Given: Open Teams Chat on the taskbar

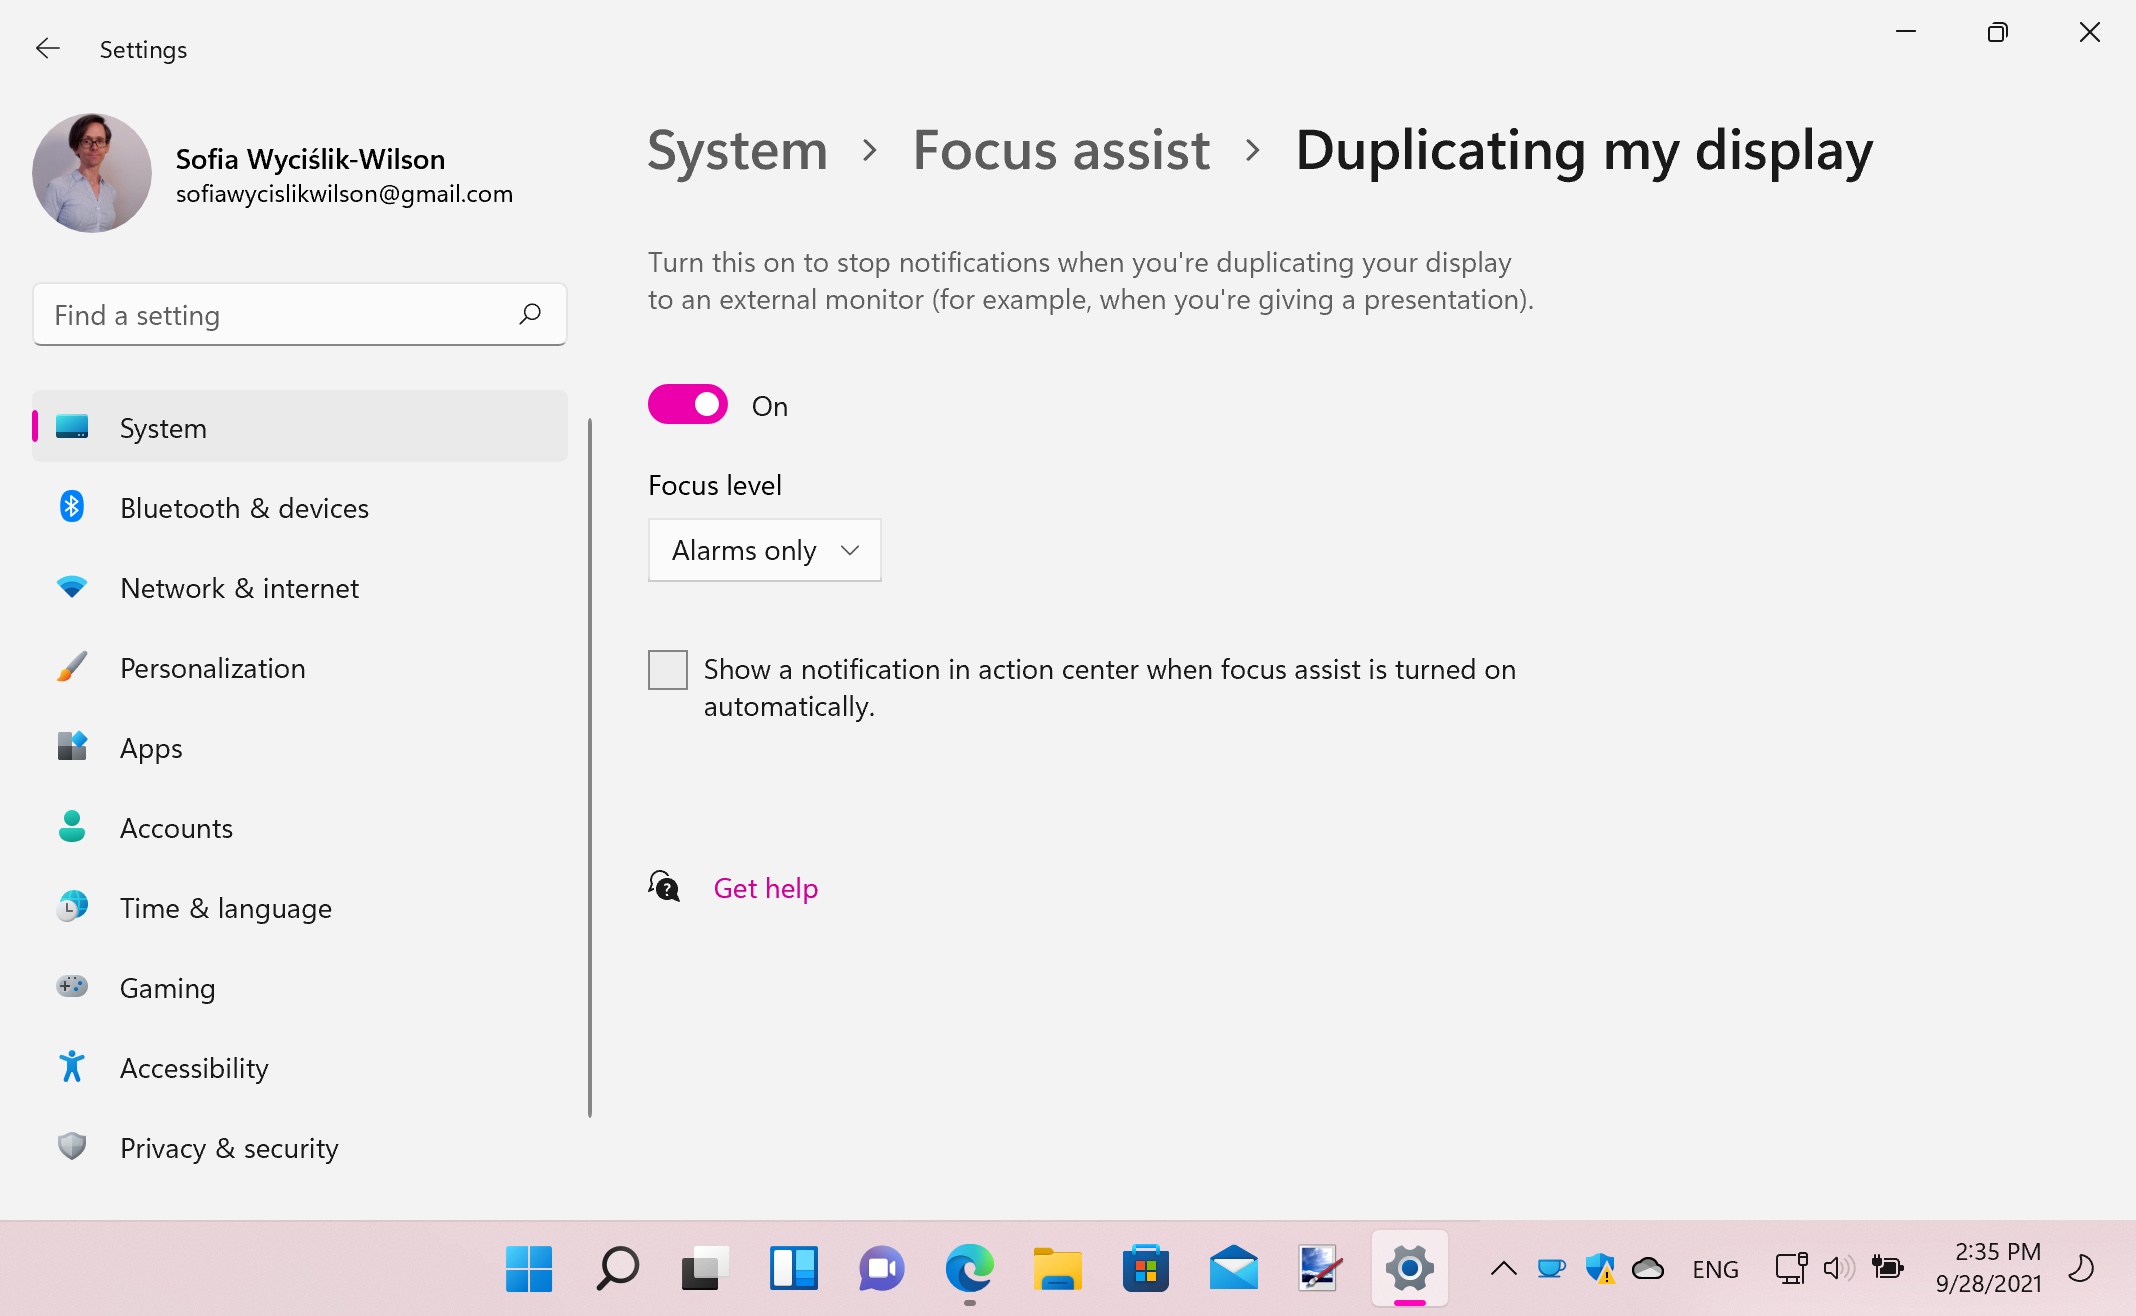Looking at the screenshot, I should pyautogui.click(x=881, y=1269).
